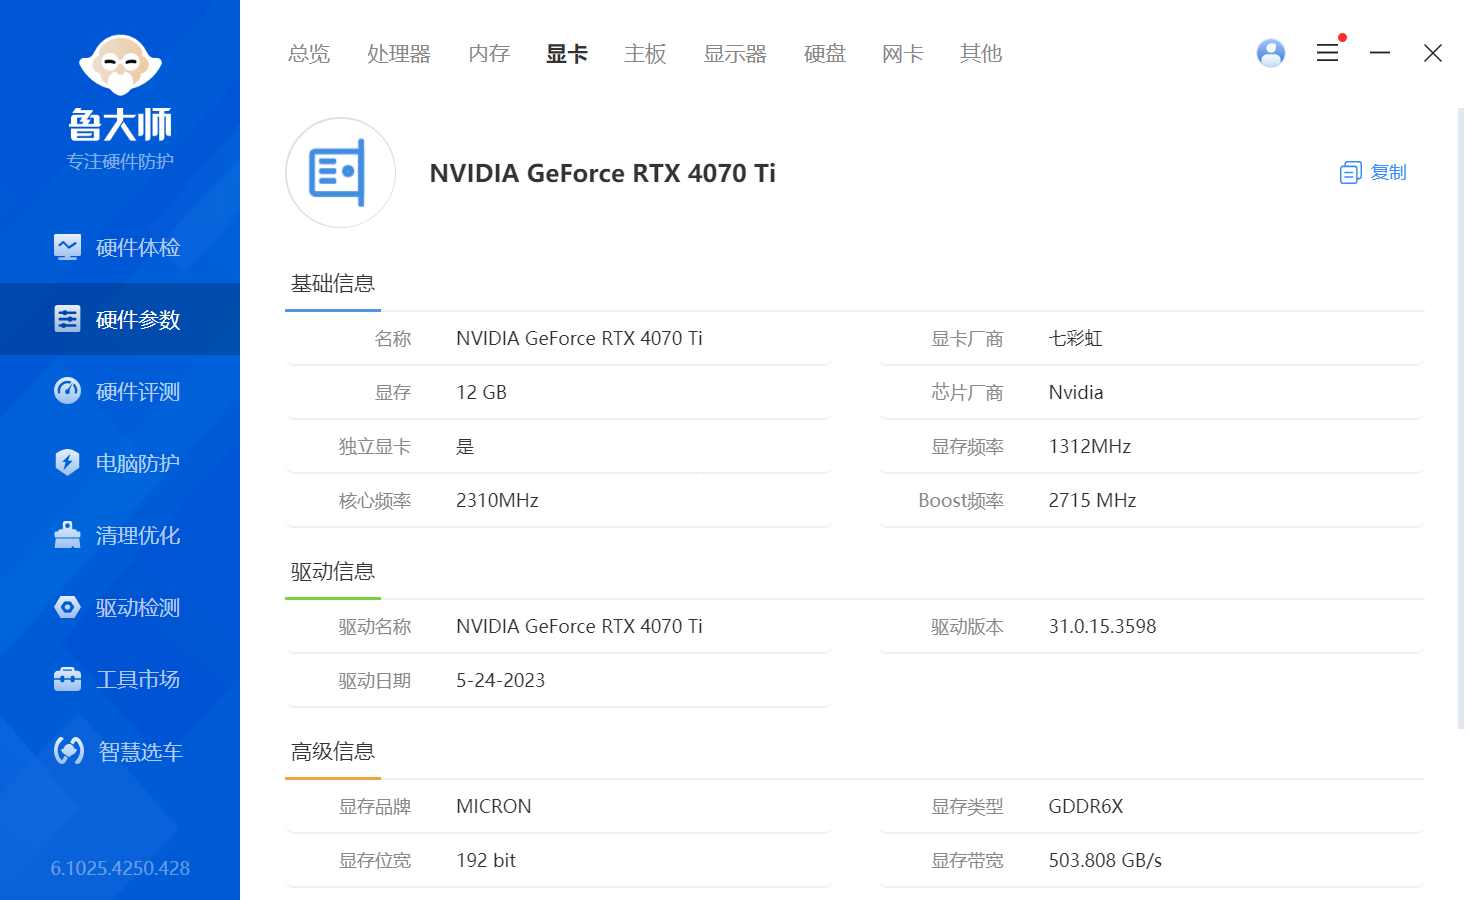The height and width of the screenshot is (900, 1470).
Task: Click the 显存品牌 value MICRON
Action: [x=494, y=806]
